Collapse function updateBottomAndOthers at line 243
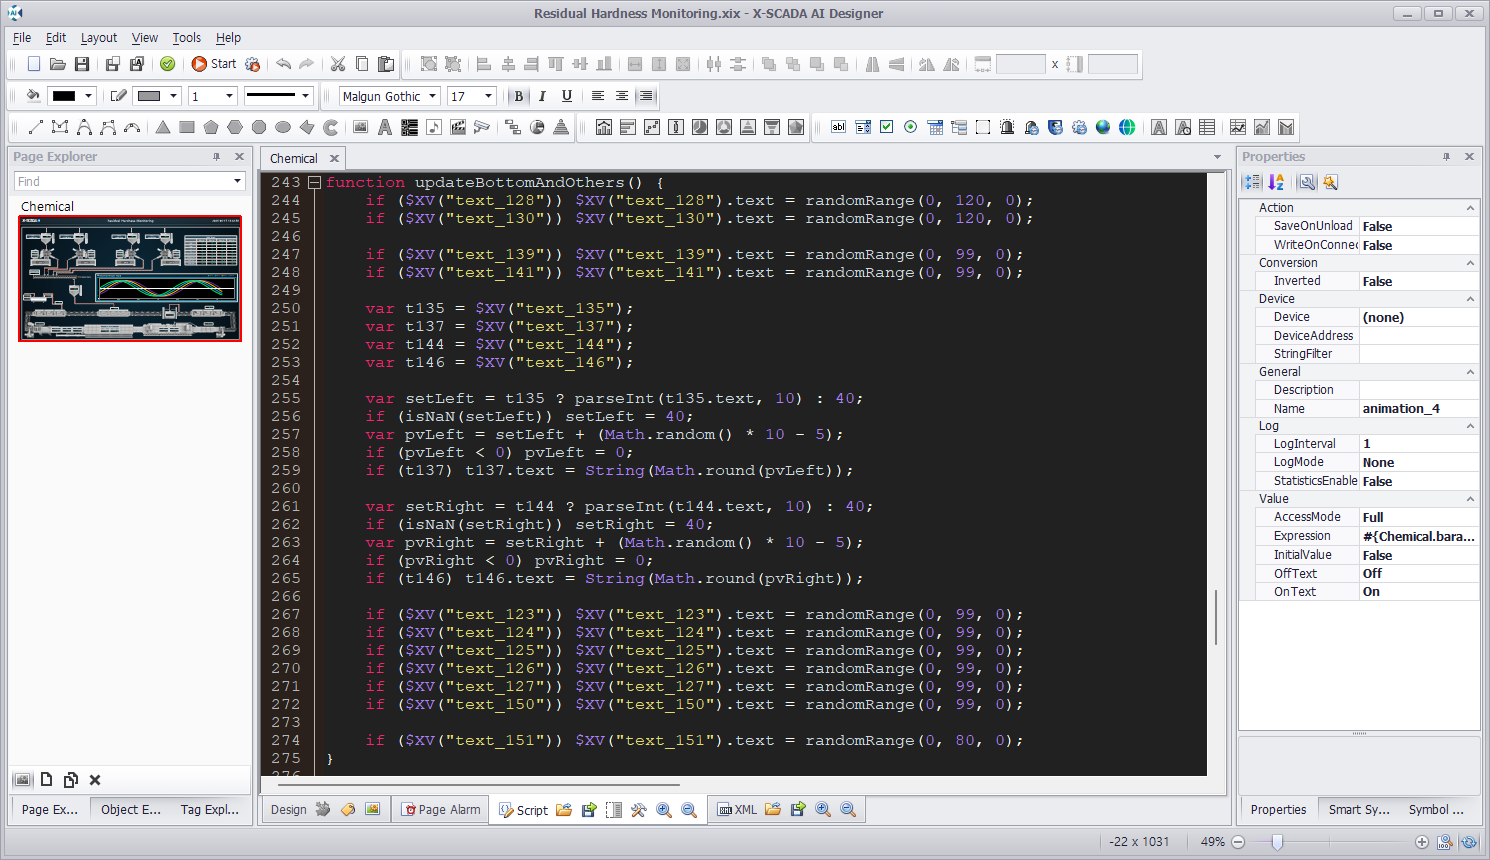Screen dimensions: 1490x860 314,183
